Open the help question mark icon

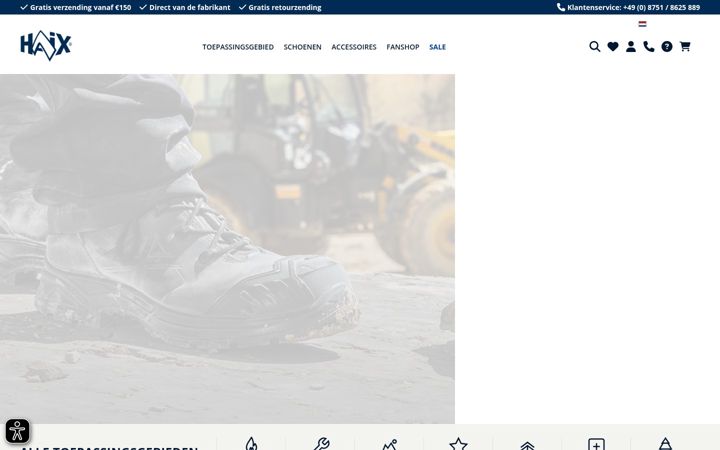[x=667, y=46]
